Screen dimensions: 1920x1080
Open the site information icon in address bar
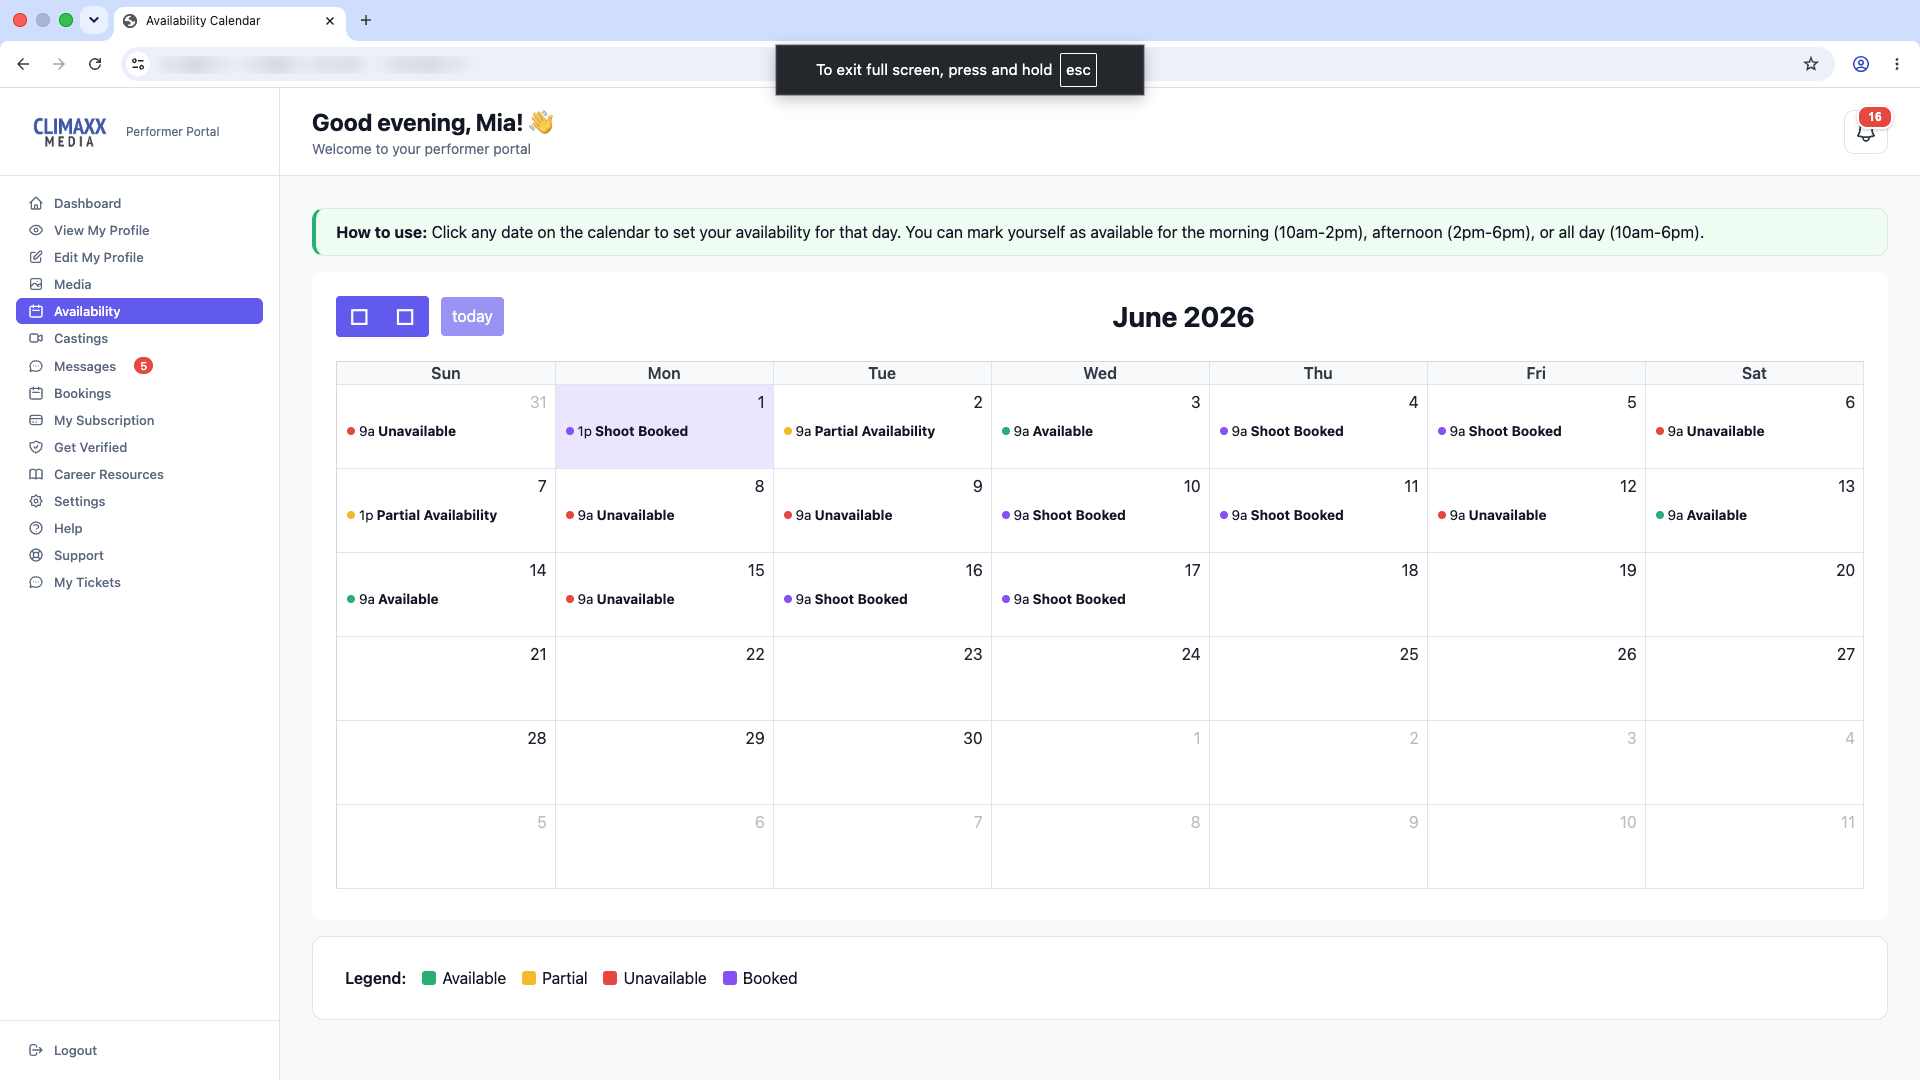coord(138,64)
